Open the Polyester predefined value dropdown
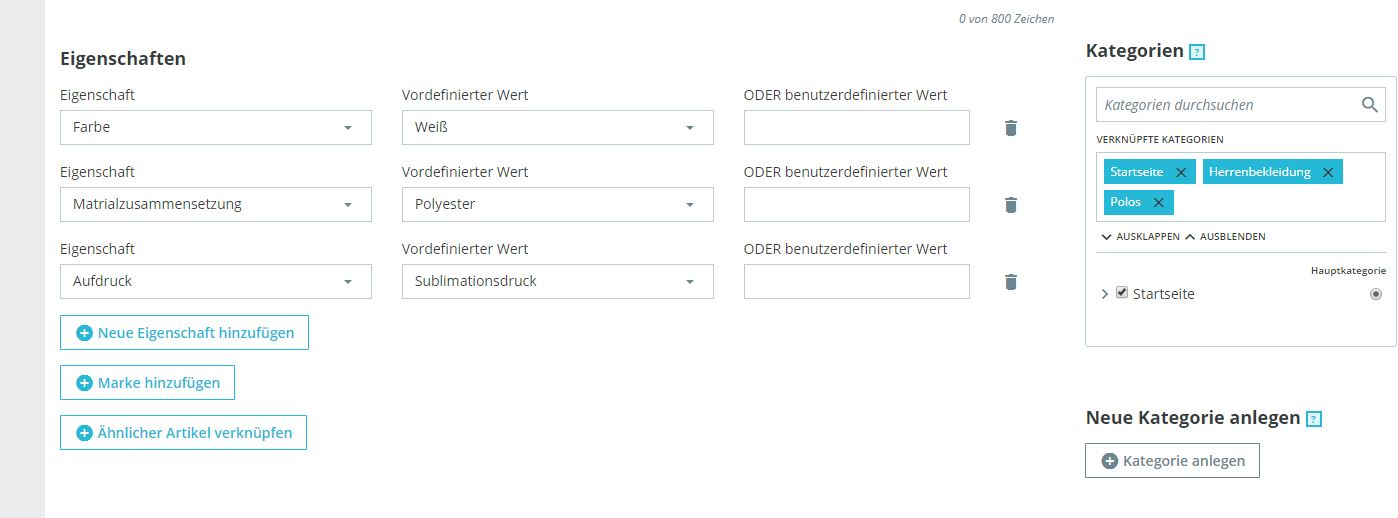This screenshot has height=518, width=1398. 557,205
